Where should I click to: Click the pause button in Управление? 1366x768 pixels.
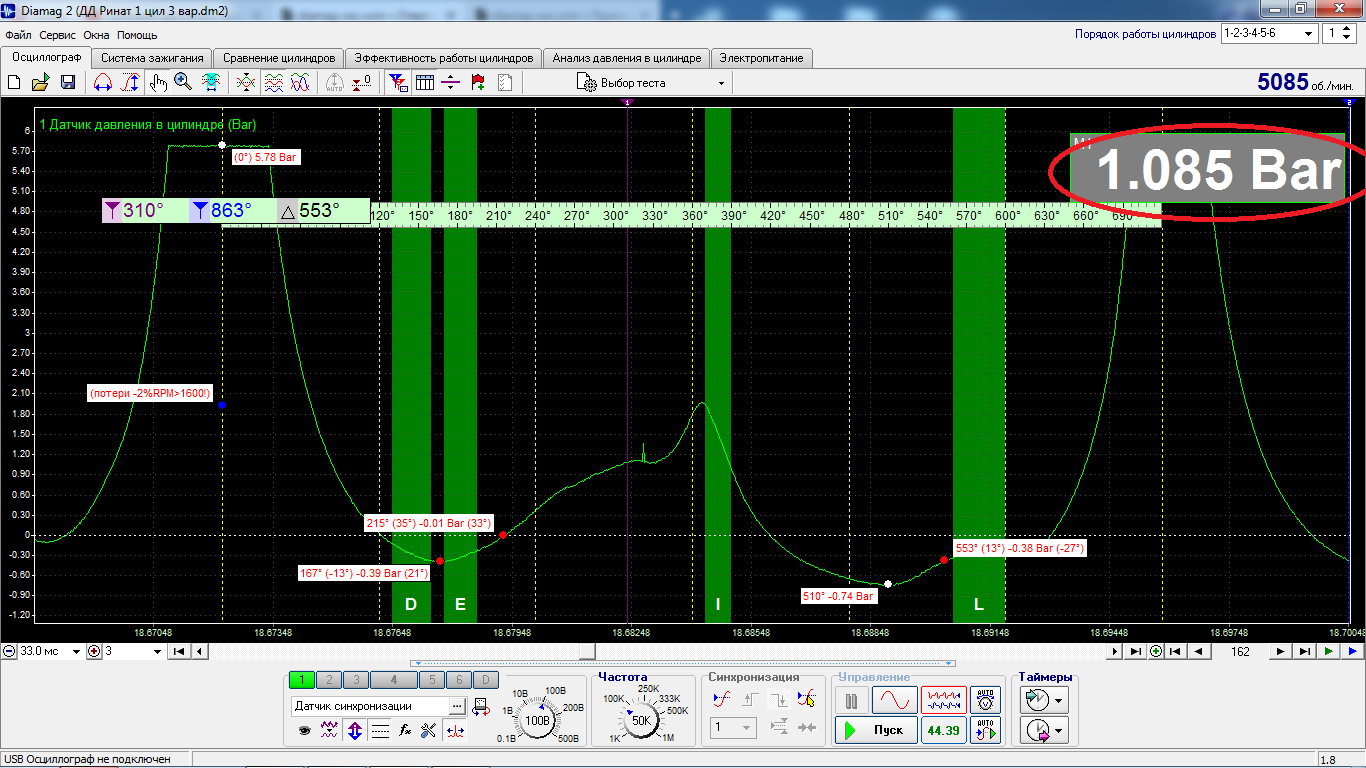point(851,700)
